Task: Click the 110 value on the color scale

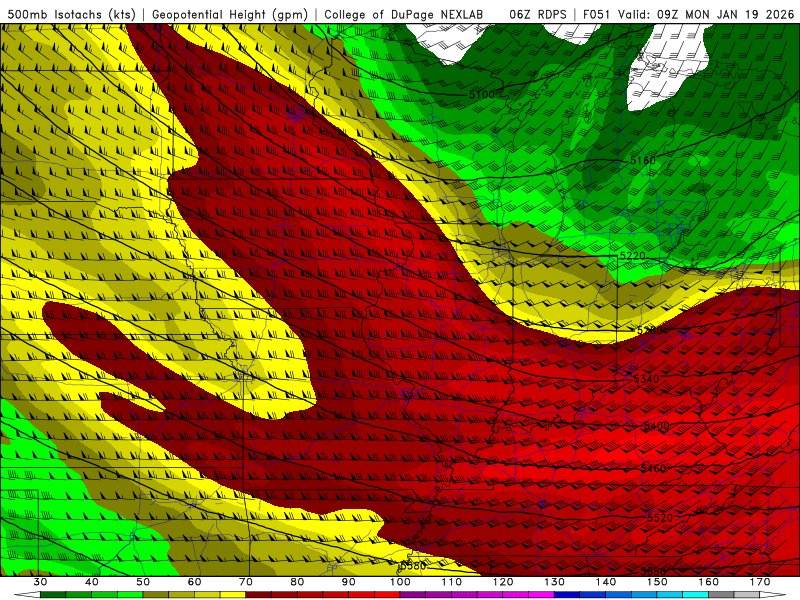Action: [452, 582]
